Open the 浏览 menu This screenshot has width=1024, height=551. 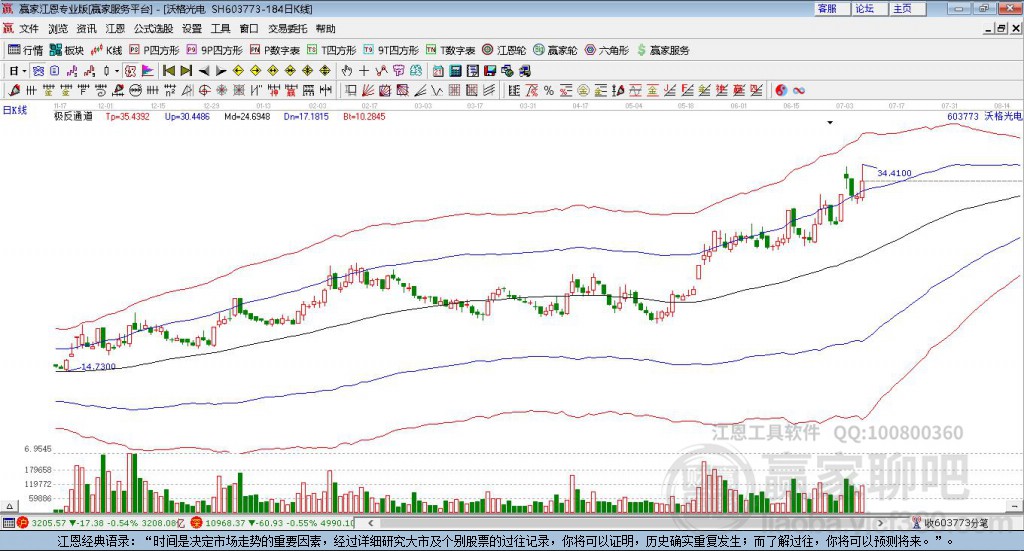pyautogui.click(x=57, y=29)
